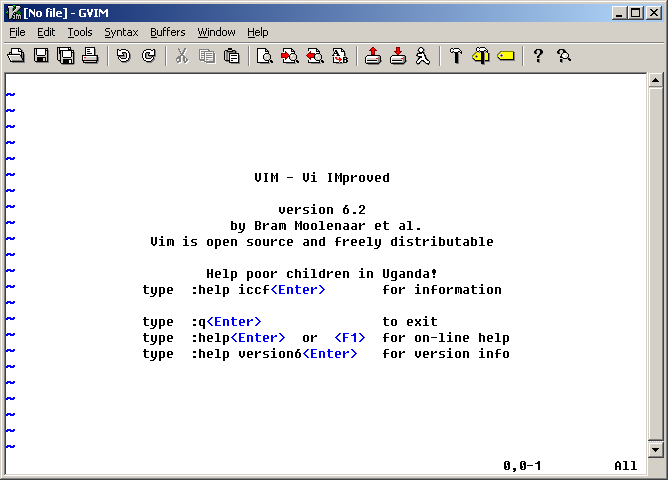668x480 pixels.
Task: Click the Build tags icon
Action: (x=481, y=56)
